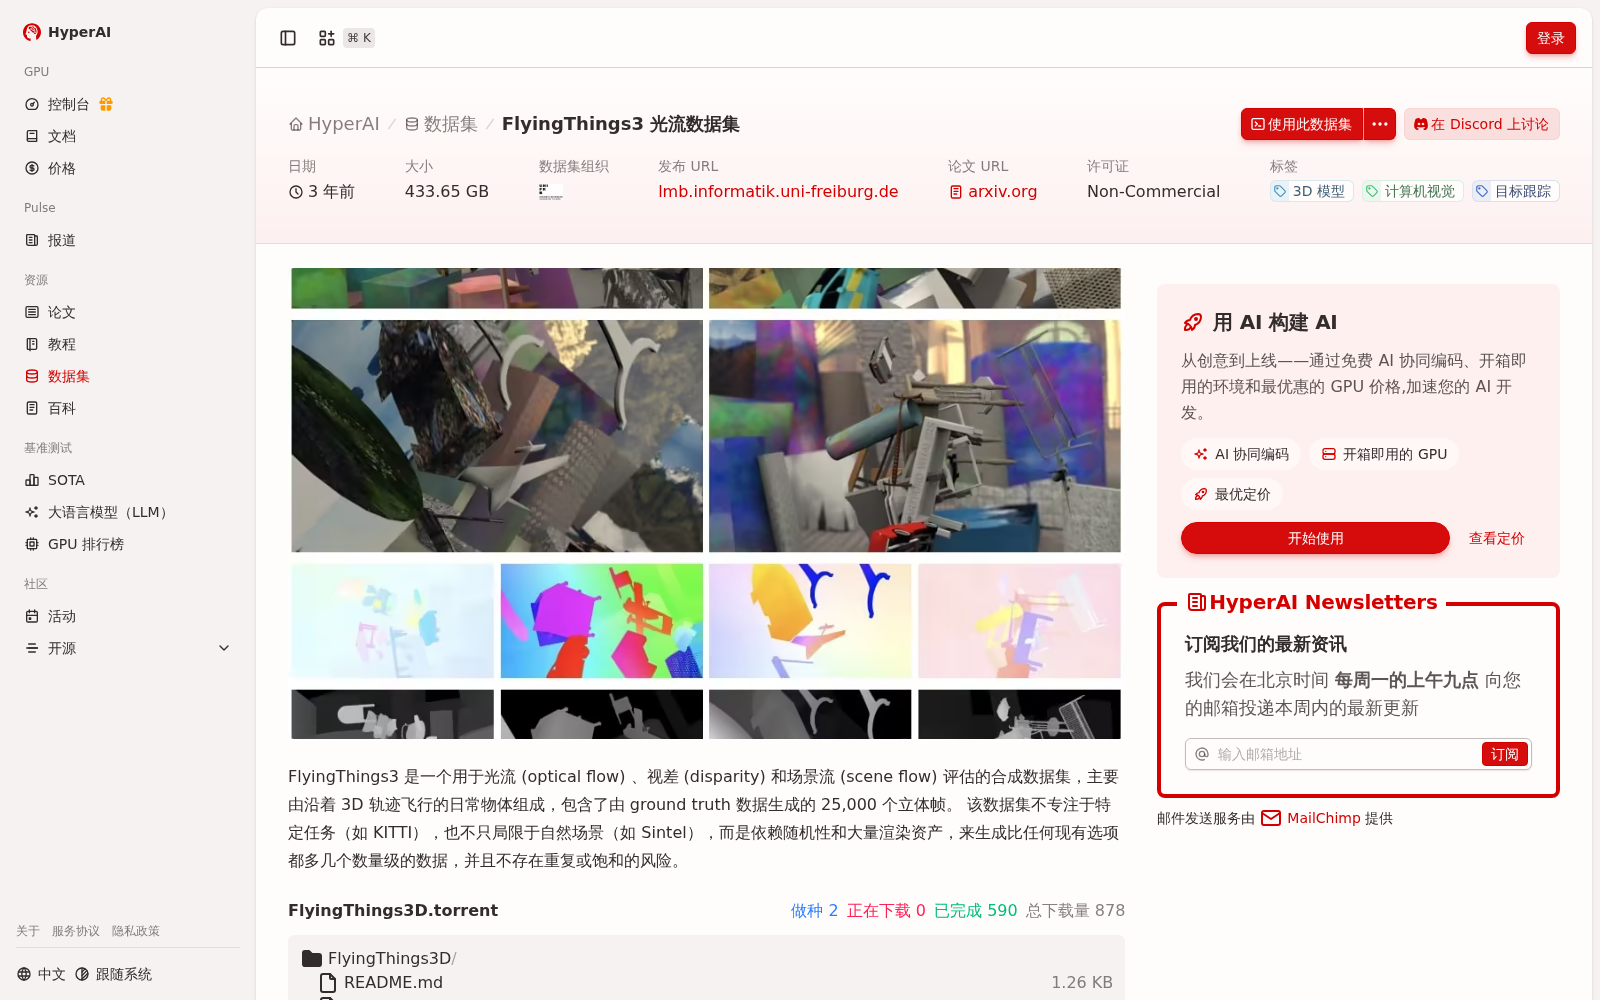This screenshot has height=1000, width=1600.
Task: Click the FlyingThings3 preview image
Action: 706,503
